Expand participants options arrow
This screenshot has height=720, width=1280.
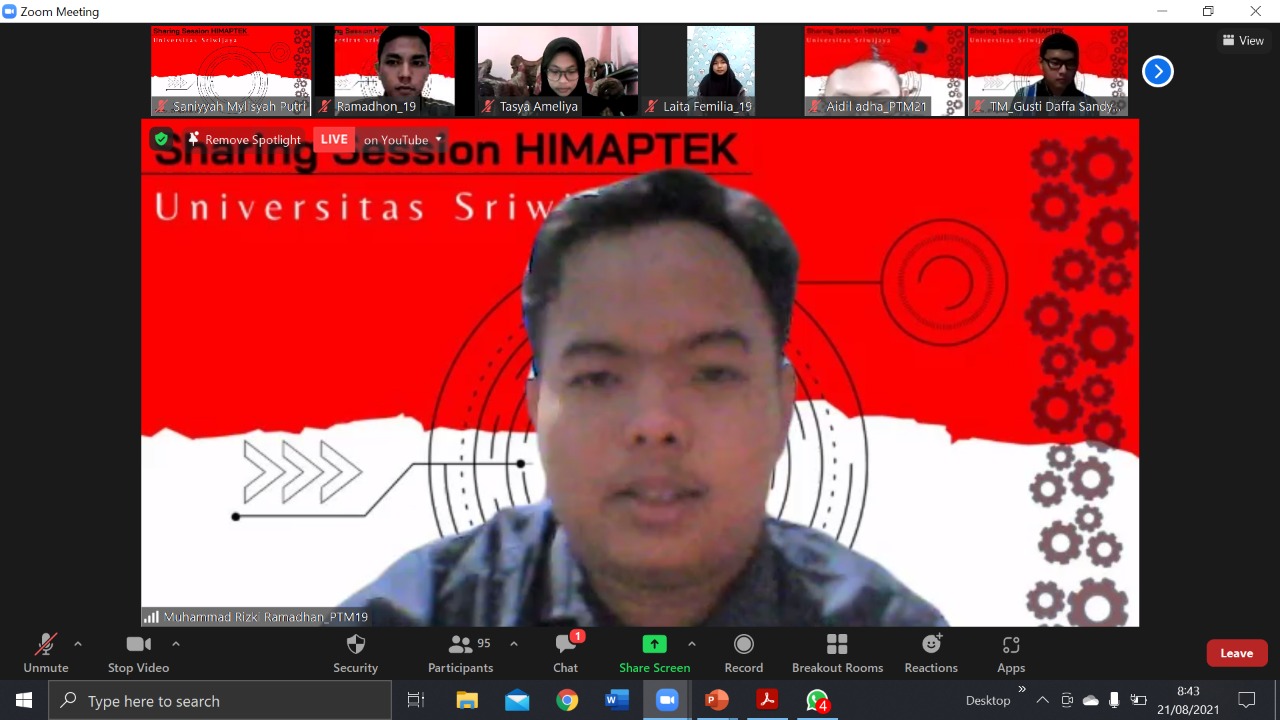[514, 644]
